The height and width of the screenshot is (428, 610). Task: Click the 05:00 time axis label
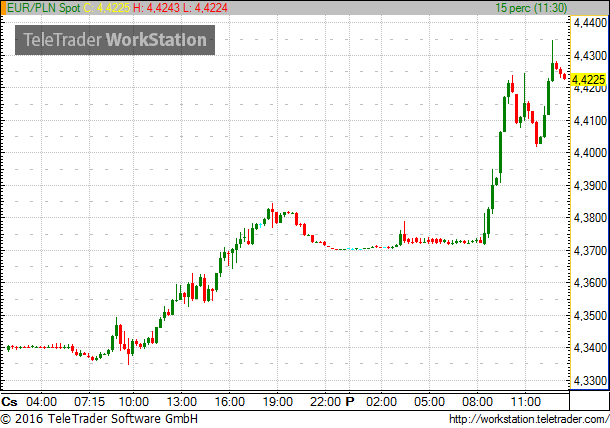coord(429,402)
